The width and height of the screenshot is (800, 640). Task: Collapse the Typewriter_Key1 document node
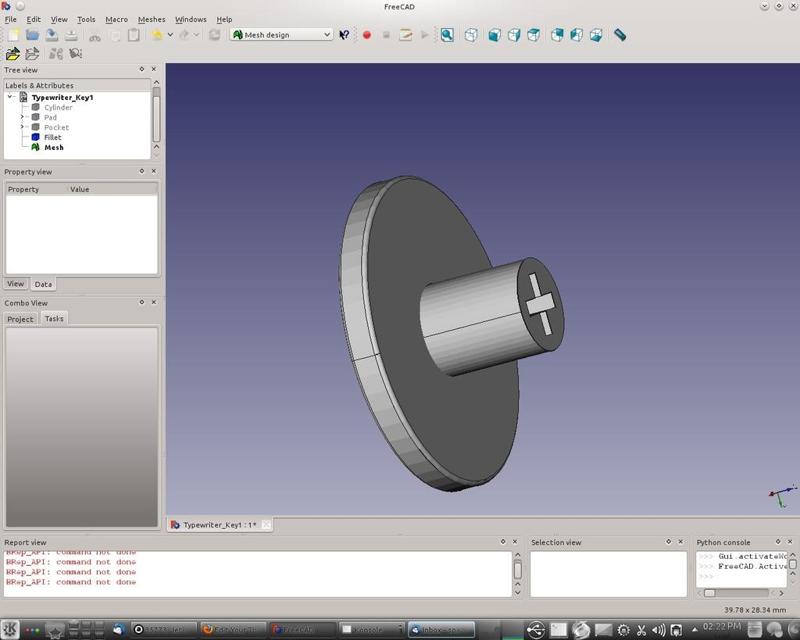[9, 97]
